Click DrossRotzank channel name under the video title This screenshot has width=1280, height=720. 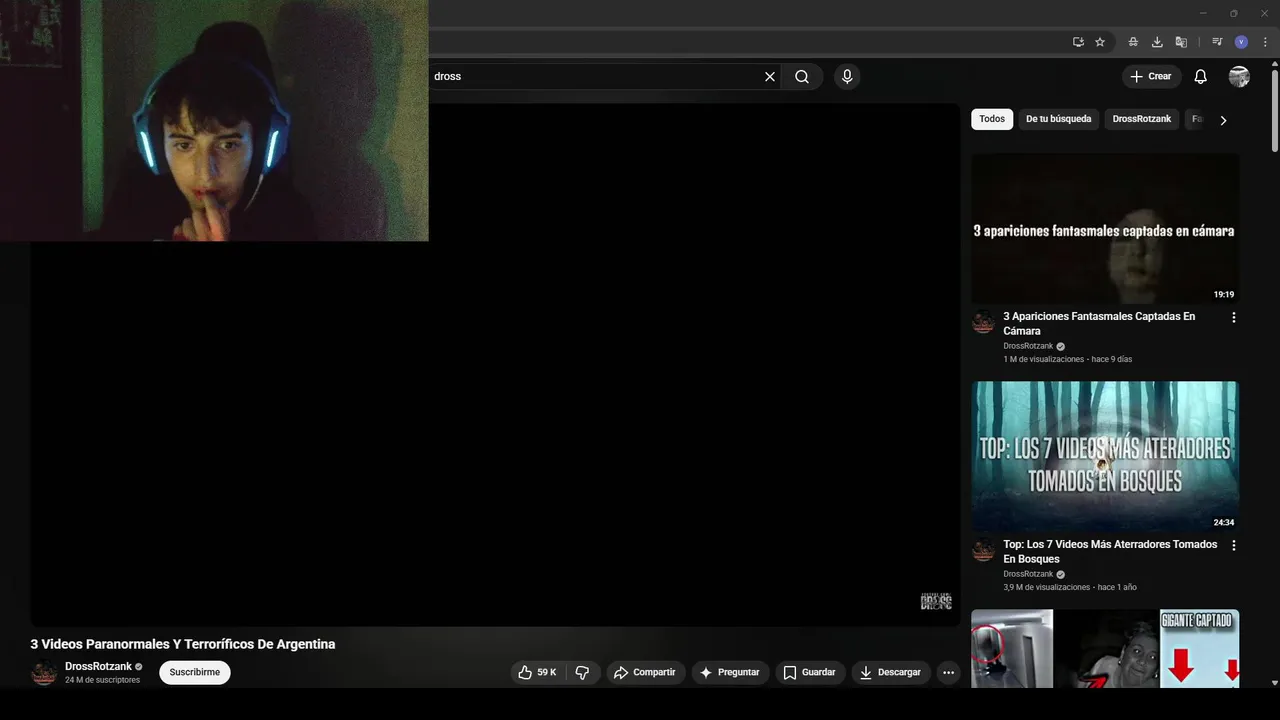click(x=98, y=667)
